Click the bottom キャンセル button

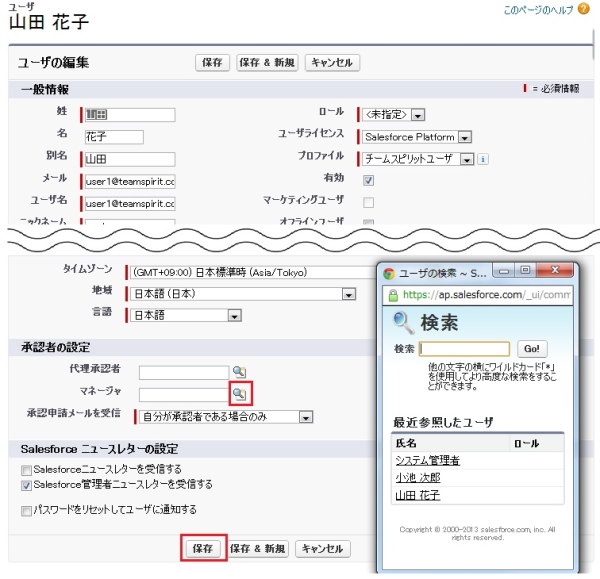tap(323, 548)
